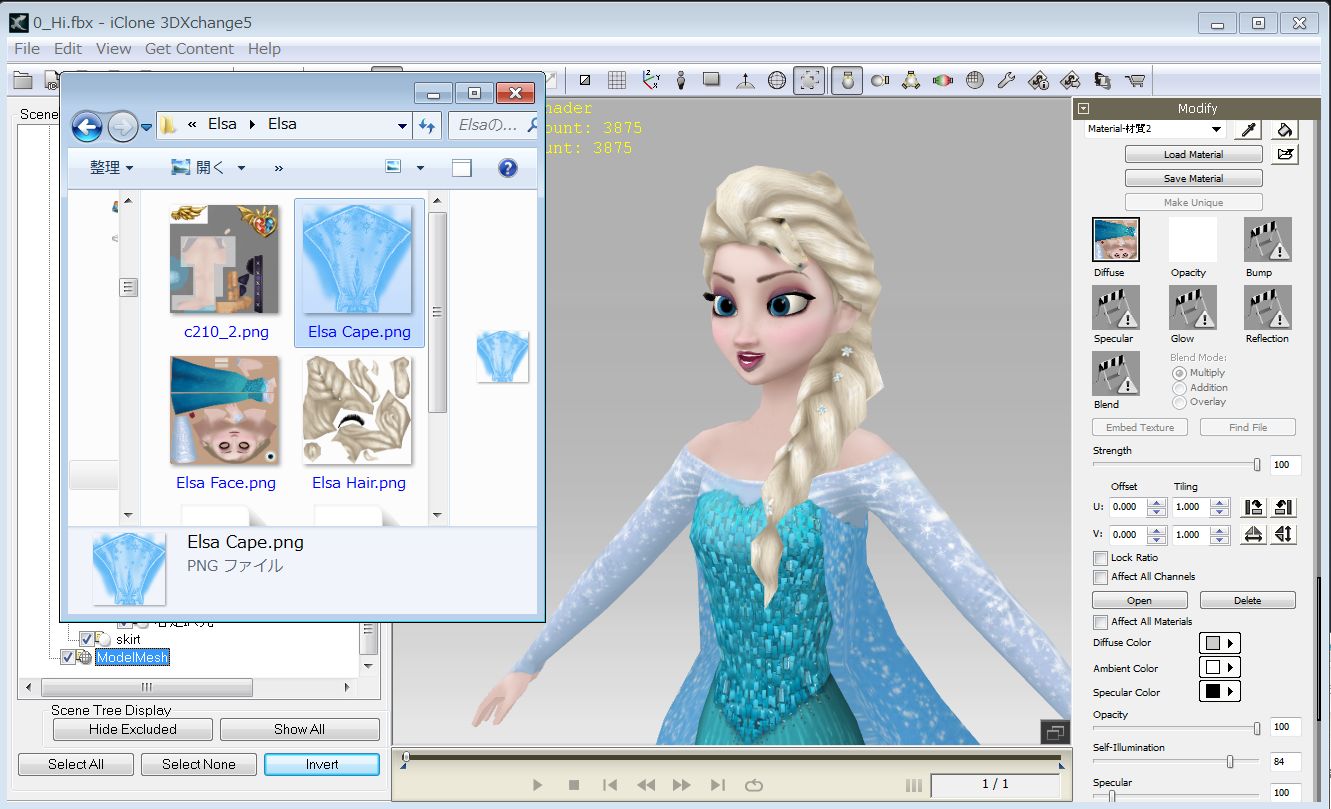The image size is (1331, 809).
Task: Click the three-point light toolbar icon
Action: (x=911, y=81)
